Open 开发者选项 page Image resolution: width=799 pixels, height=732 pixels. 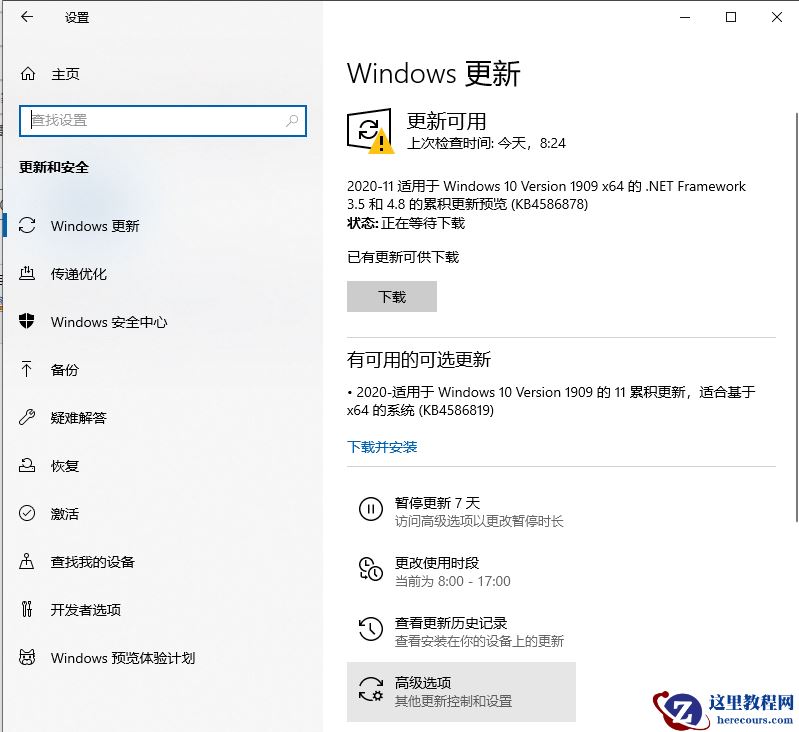coord(86,610)
